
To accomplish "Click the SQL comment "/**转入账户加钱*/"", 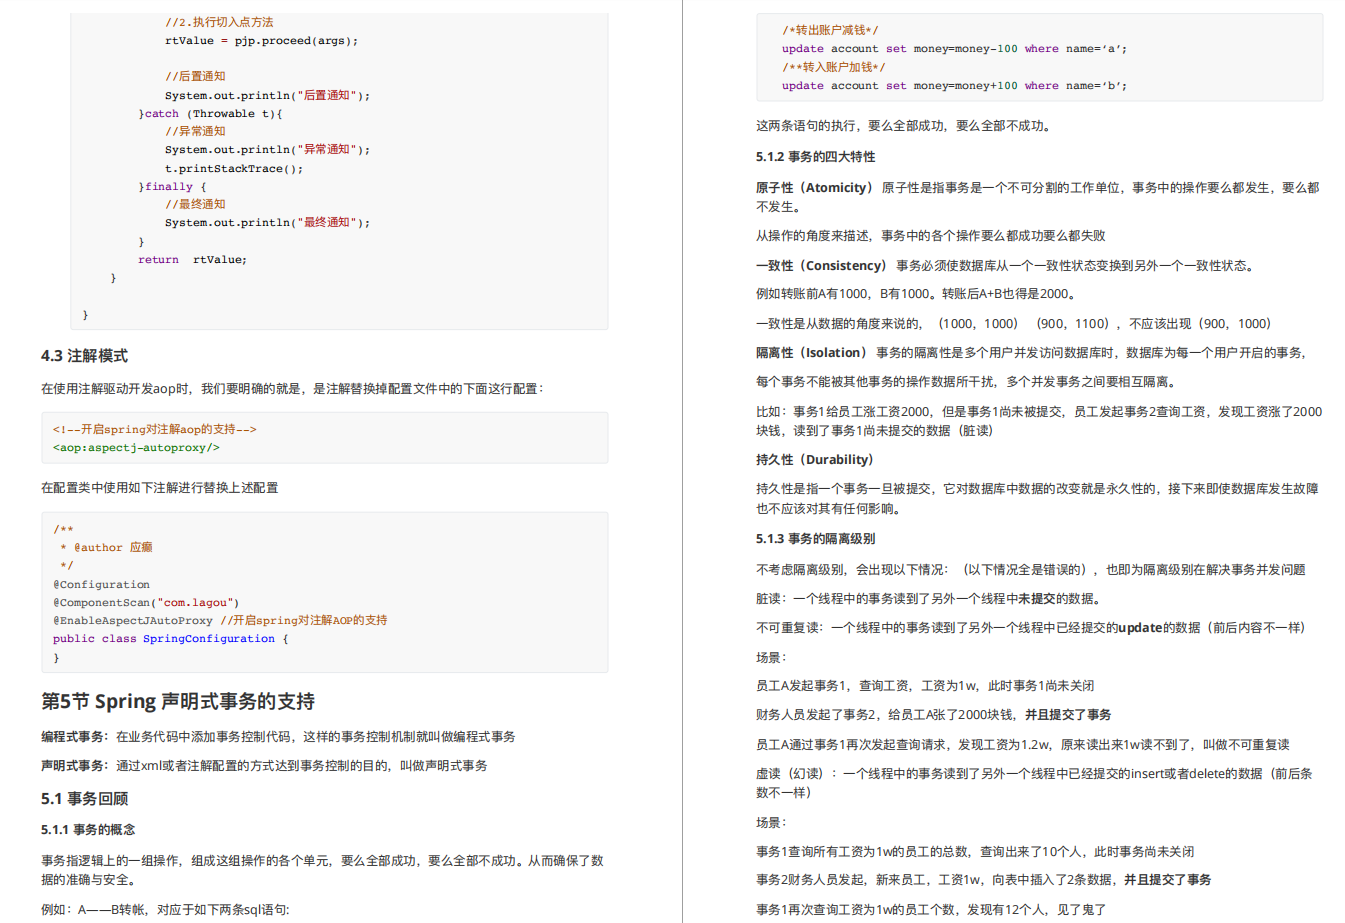I will pos(834,67).
